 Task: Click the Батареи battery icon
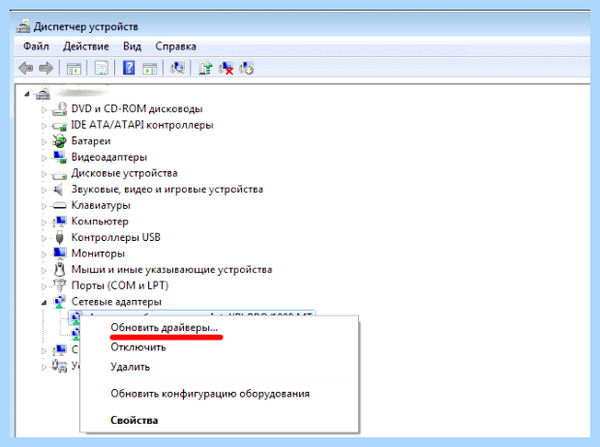(x=59, y=141)
